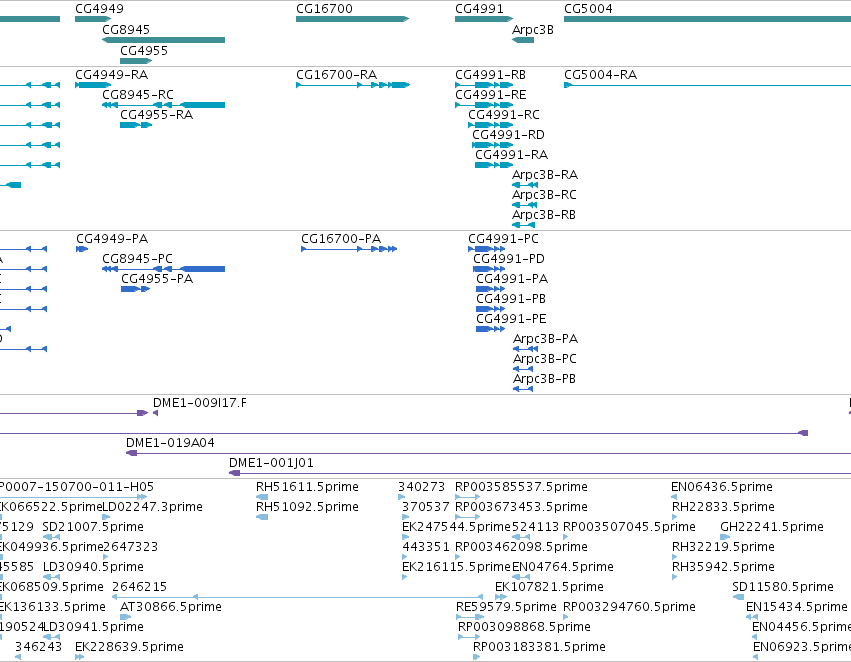
Task: Select protein CG4949-PA
Action: (112, 239)
